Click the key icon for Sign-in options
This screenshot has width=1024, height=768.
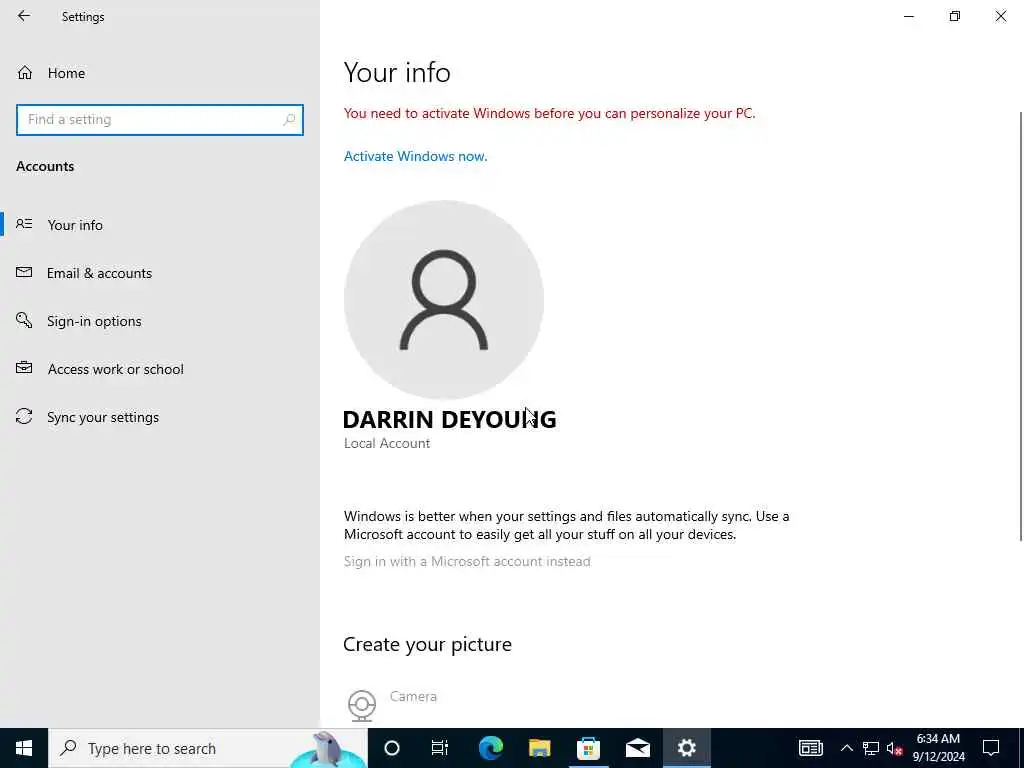point(24,320)
